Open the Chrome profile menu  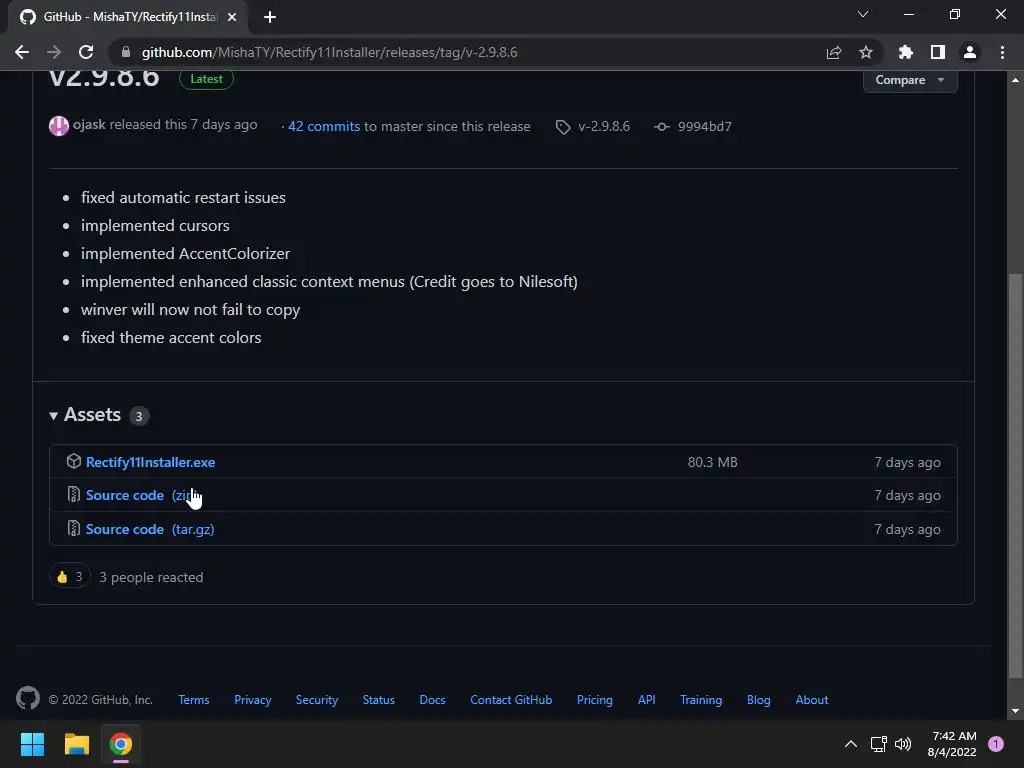click(x=970, y=52)
